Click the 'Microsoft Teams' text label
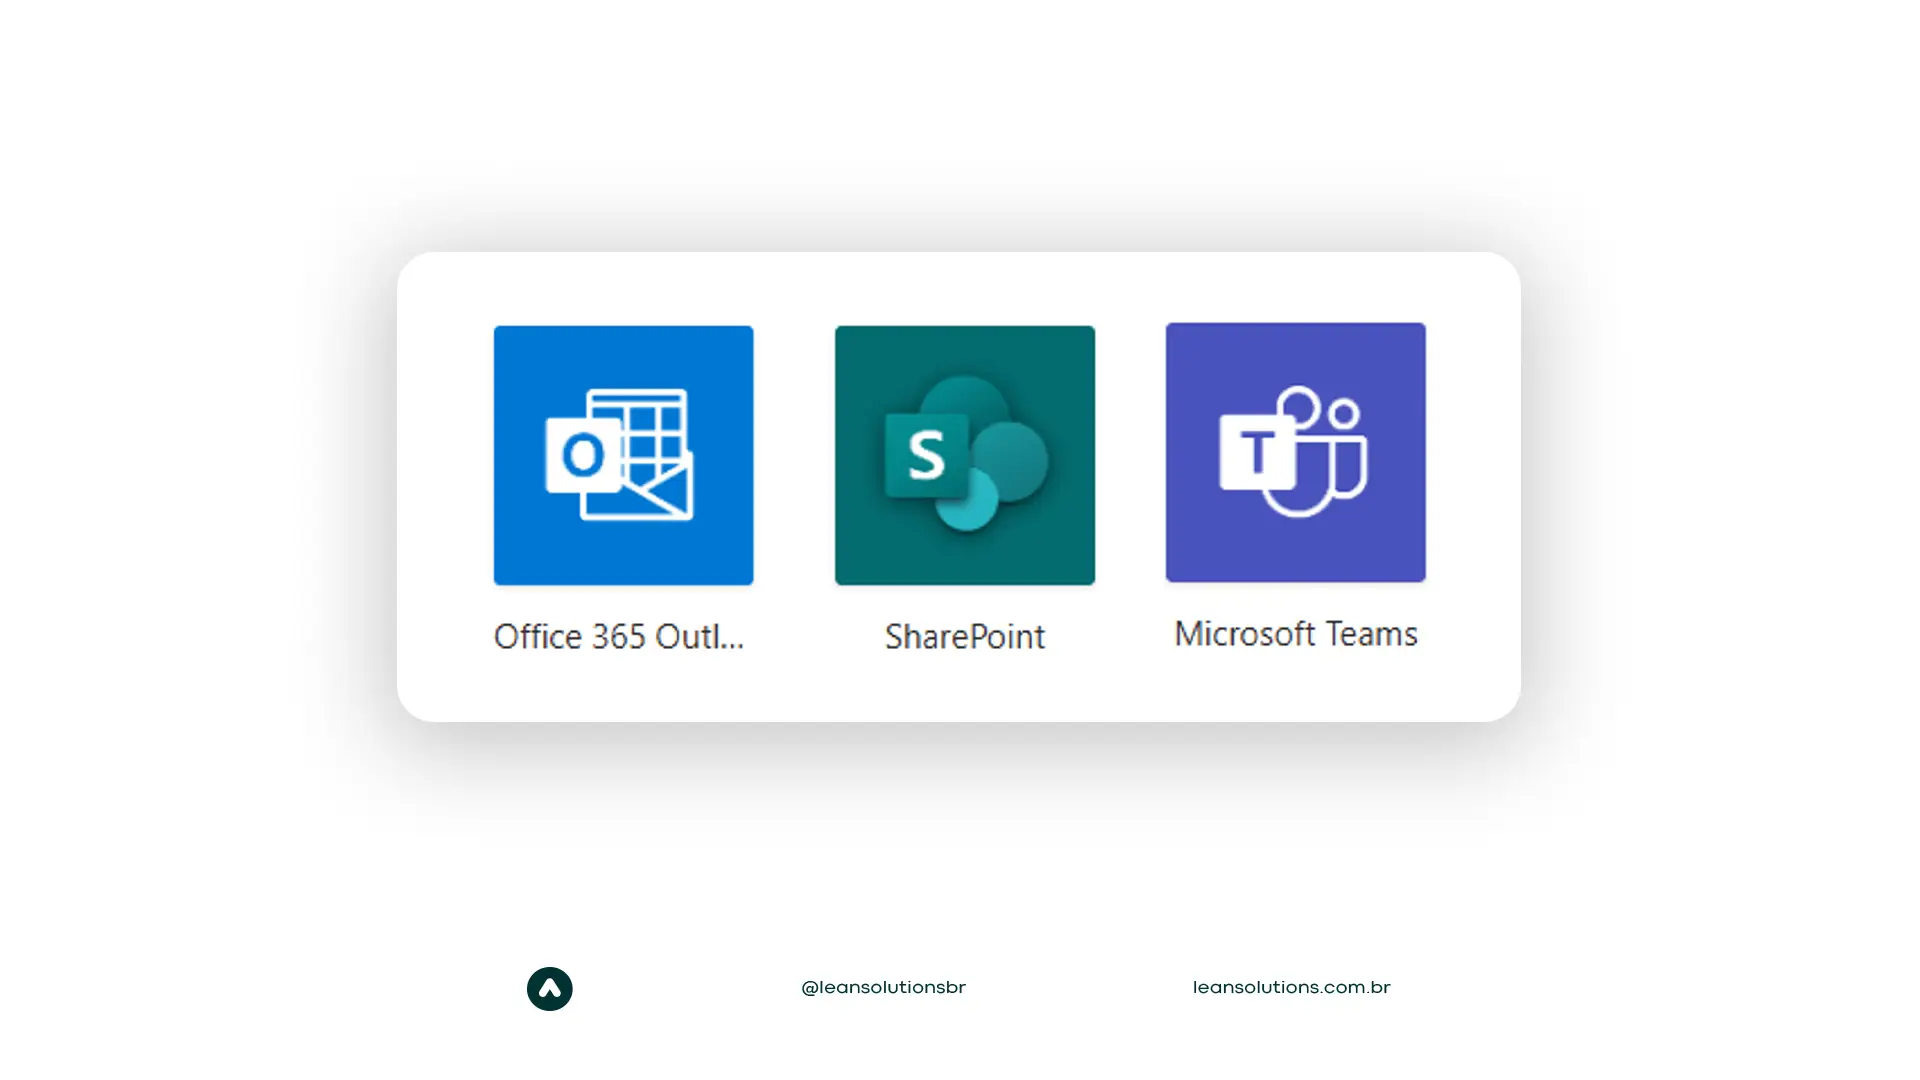1920x1080 pixels. click(x=1296, y=634)
